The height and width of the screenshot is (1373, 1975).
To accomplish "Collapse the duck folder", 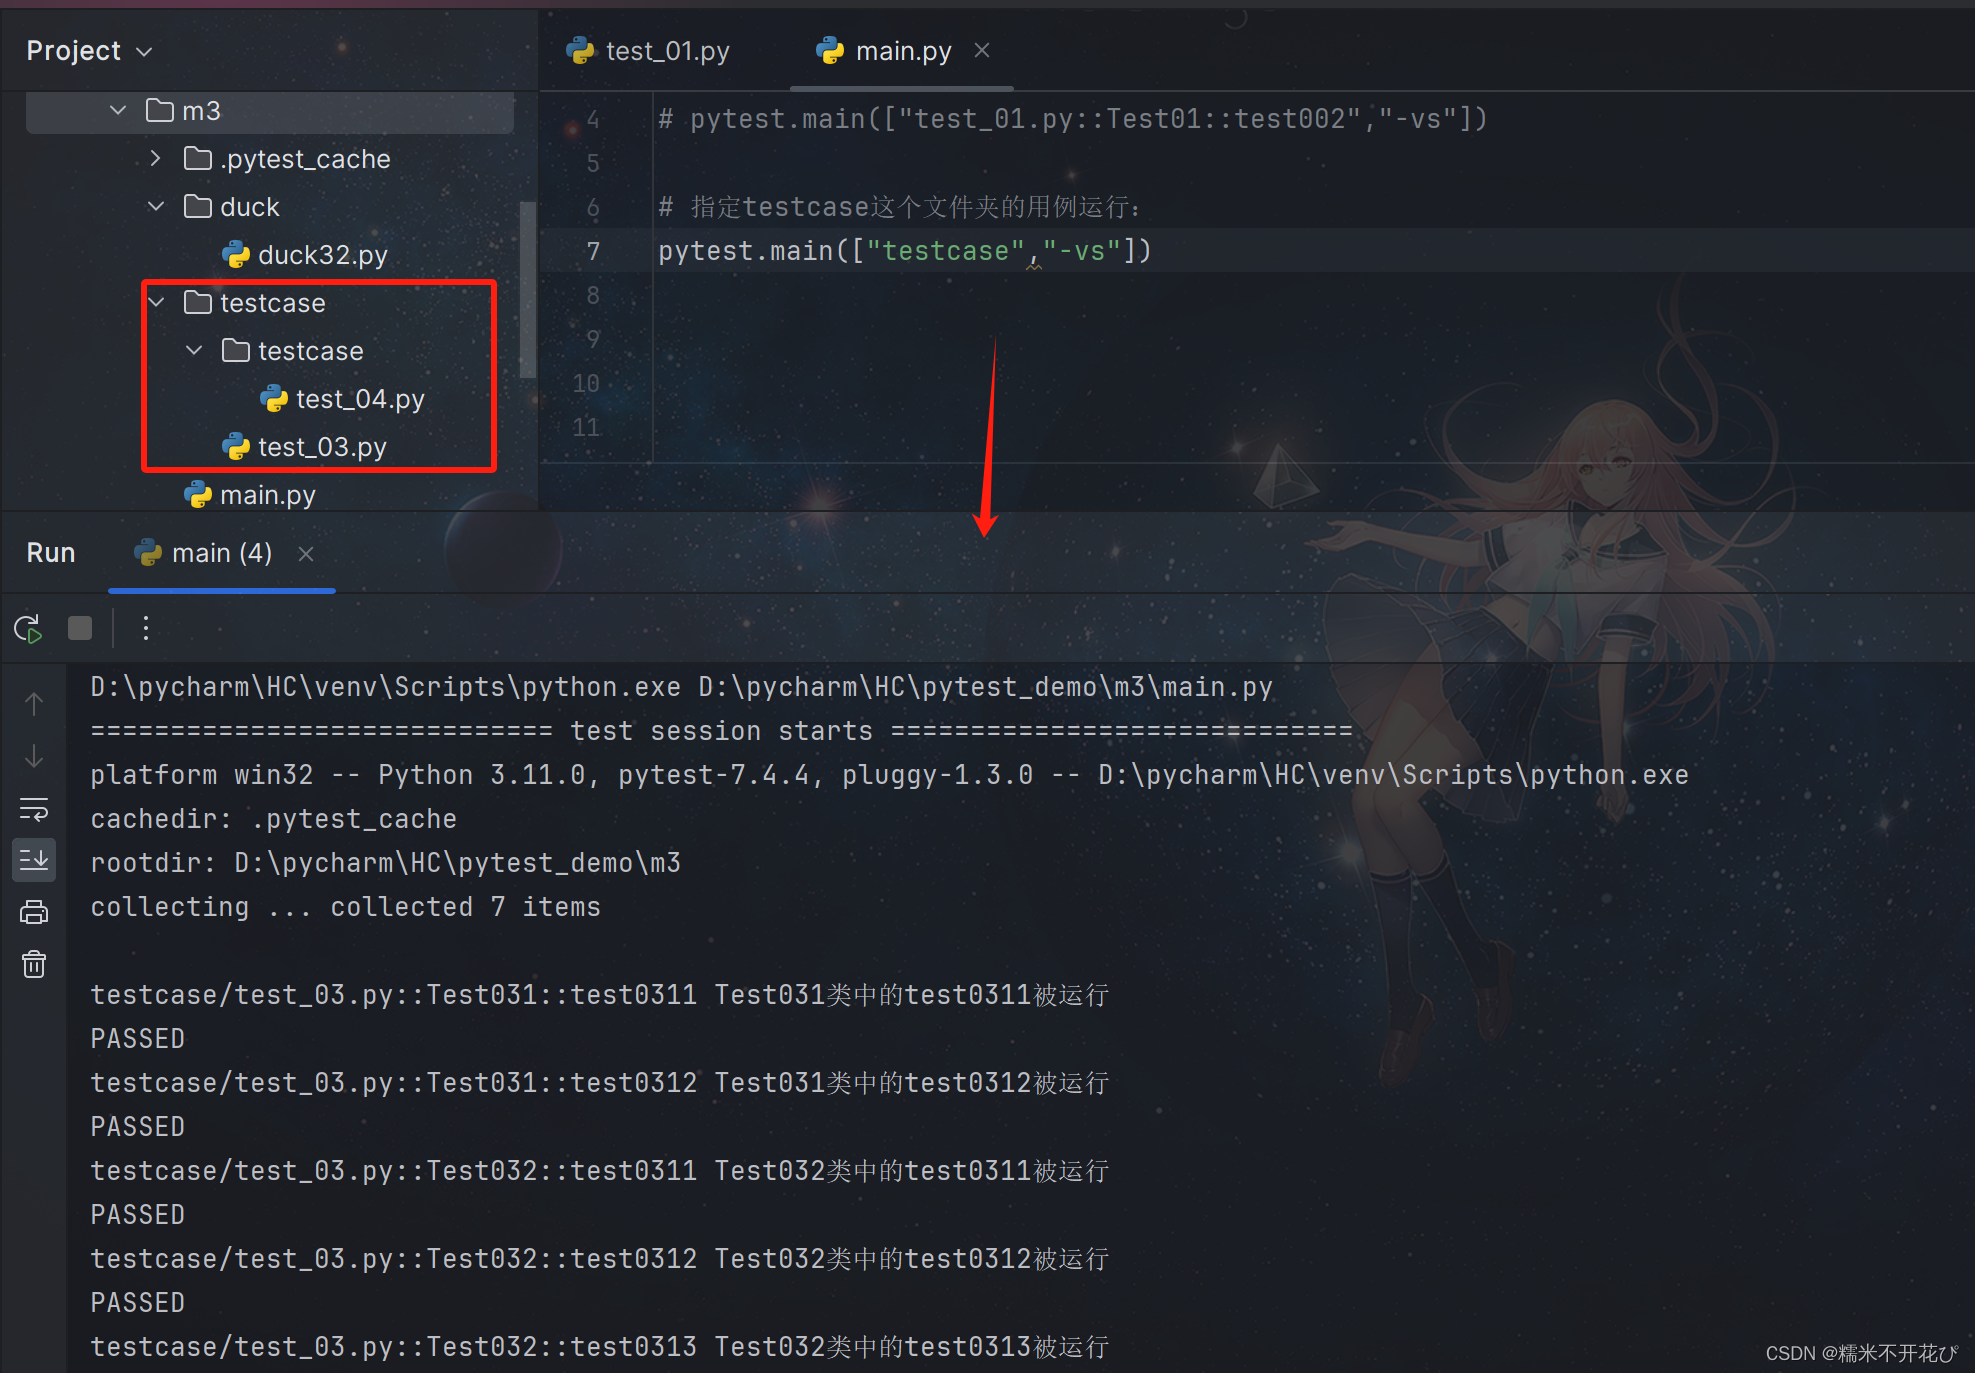I will pyautogui.click(x=156, y=206).
